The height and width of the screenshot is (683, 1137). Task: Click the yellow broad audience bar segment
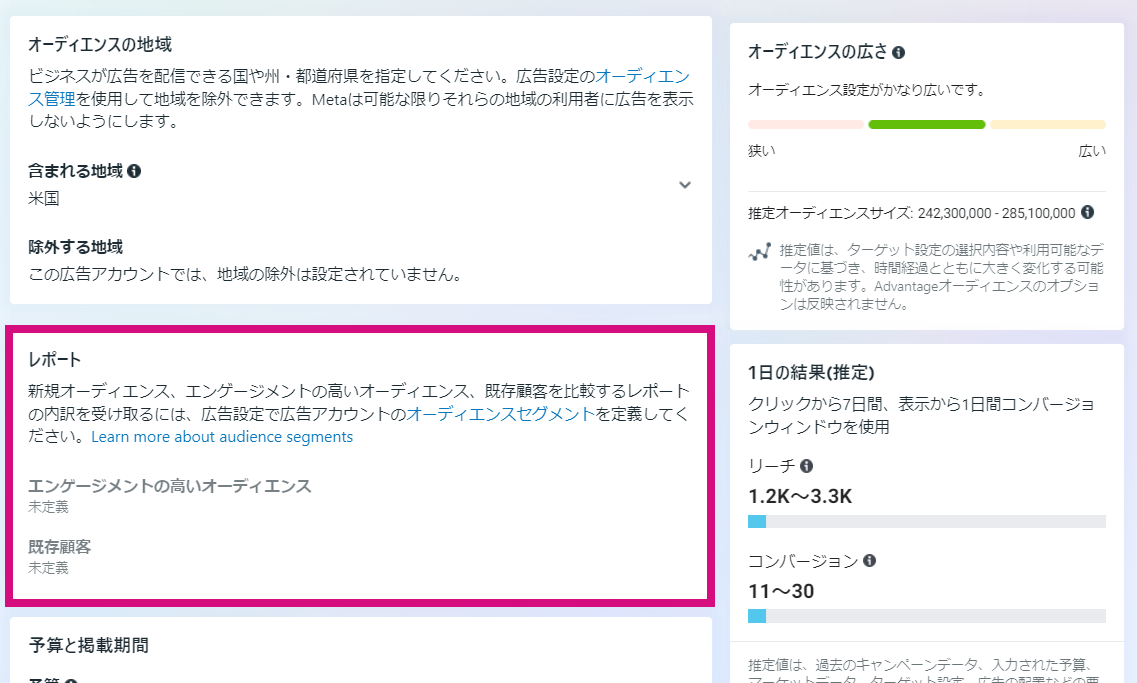[x=1048, y=125]
